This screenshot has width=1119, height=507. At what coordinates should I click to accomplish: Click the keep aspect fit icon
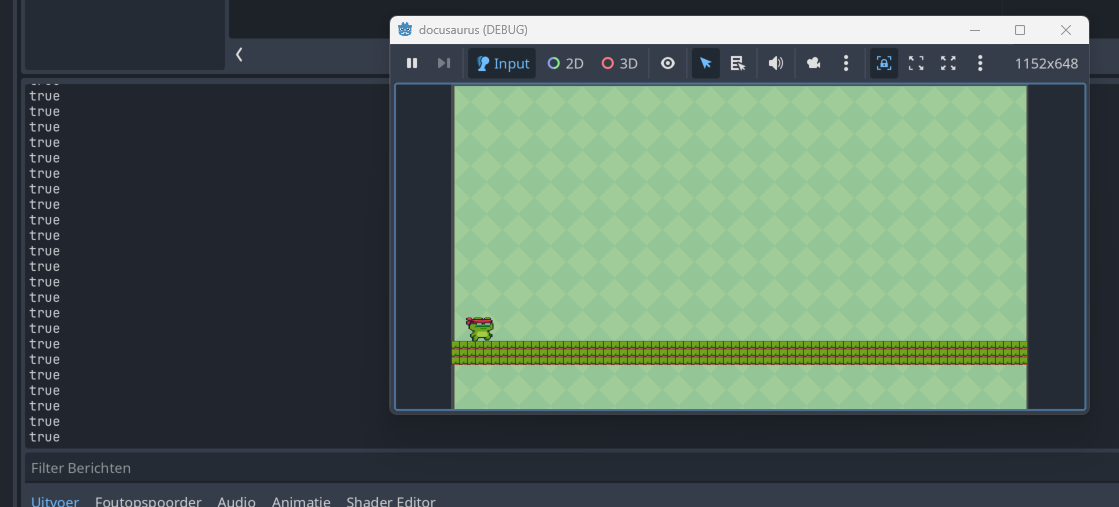pyautogui.click(x=916, y=63)
